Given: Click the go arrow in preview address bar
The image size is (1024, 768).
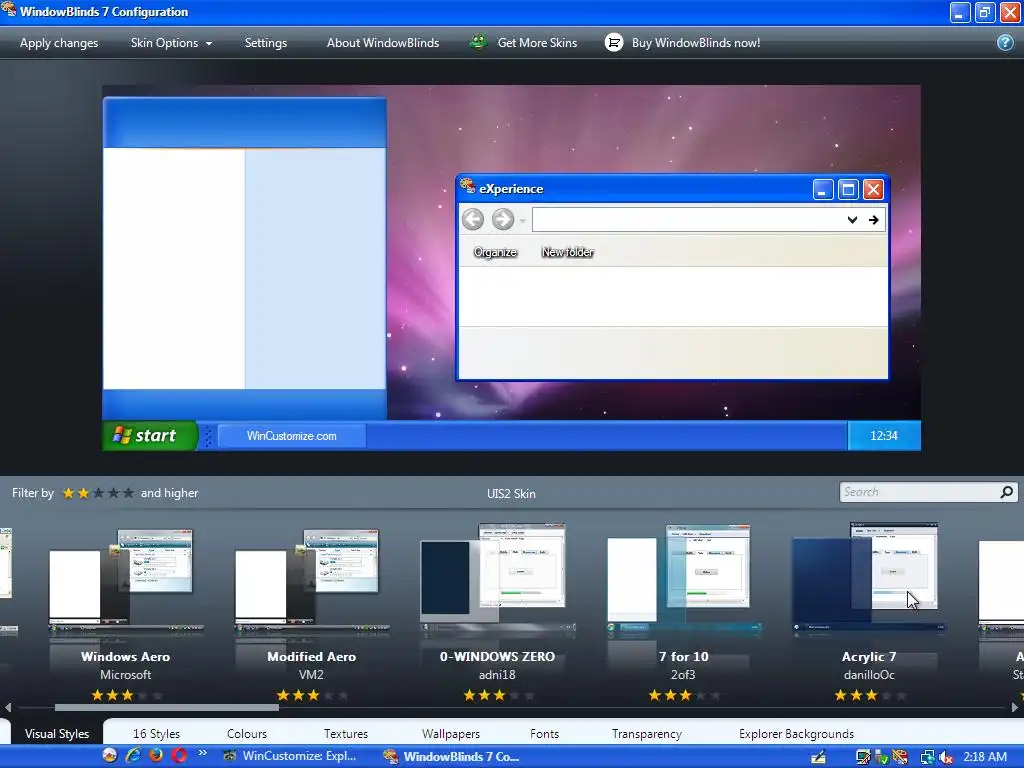Looking at the screenshot, I should tap(873, 220).
